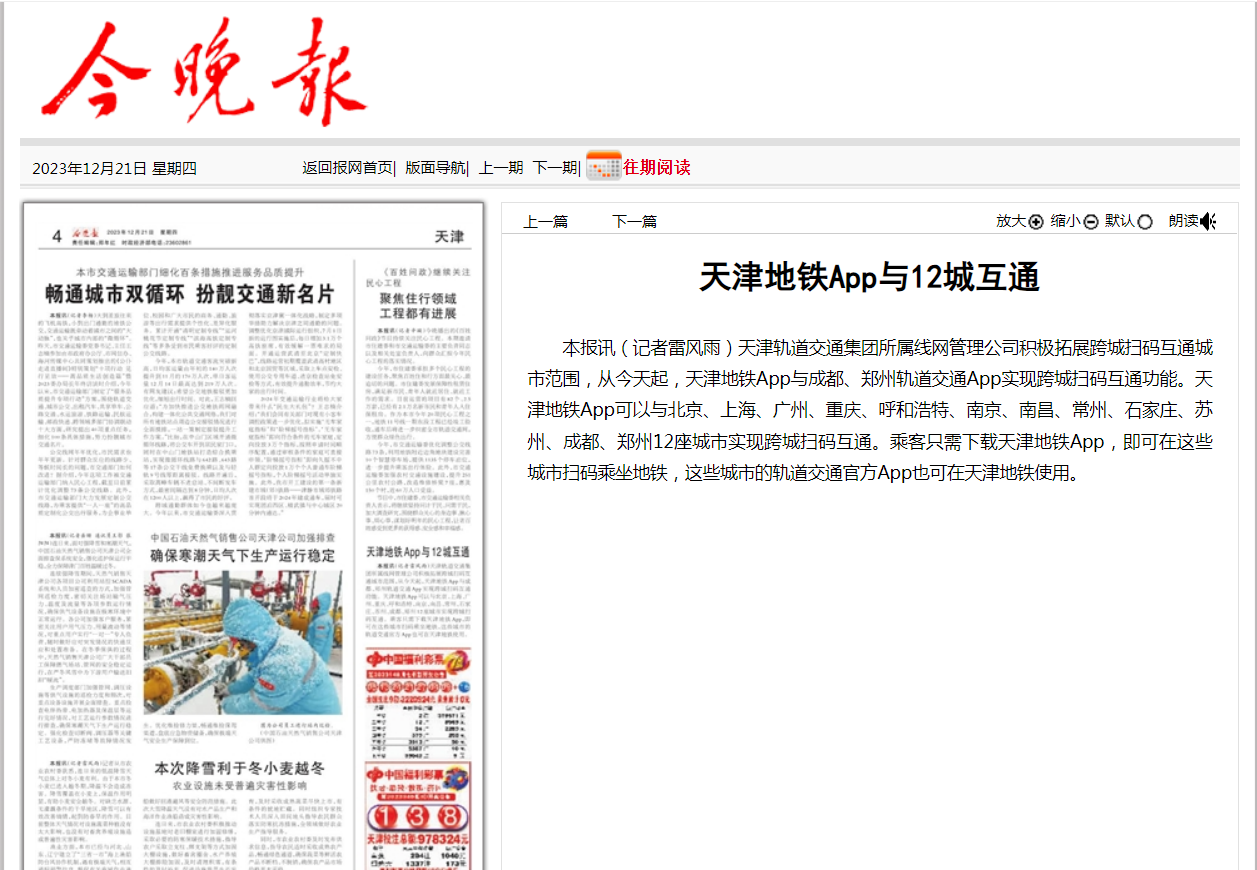Click the zoom-in plus icon
Viewport: 1257px width, 870px height.
pos(1036,222)
